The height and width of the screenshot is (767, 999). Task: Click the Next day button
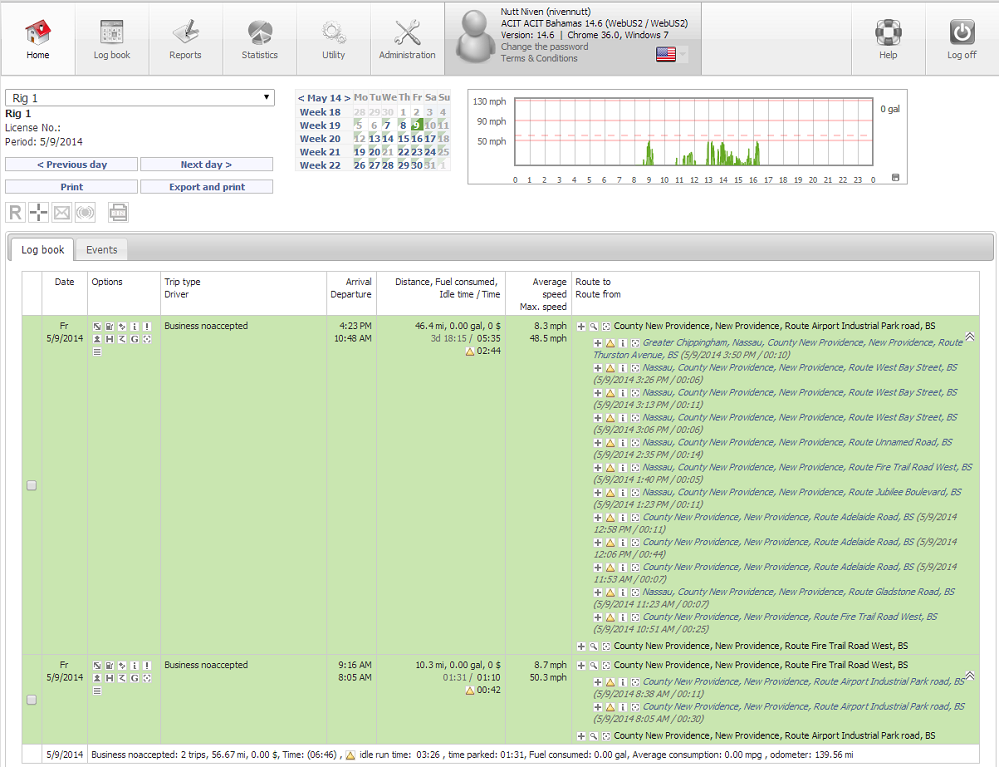[206, 164]
